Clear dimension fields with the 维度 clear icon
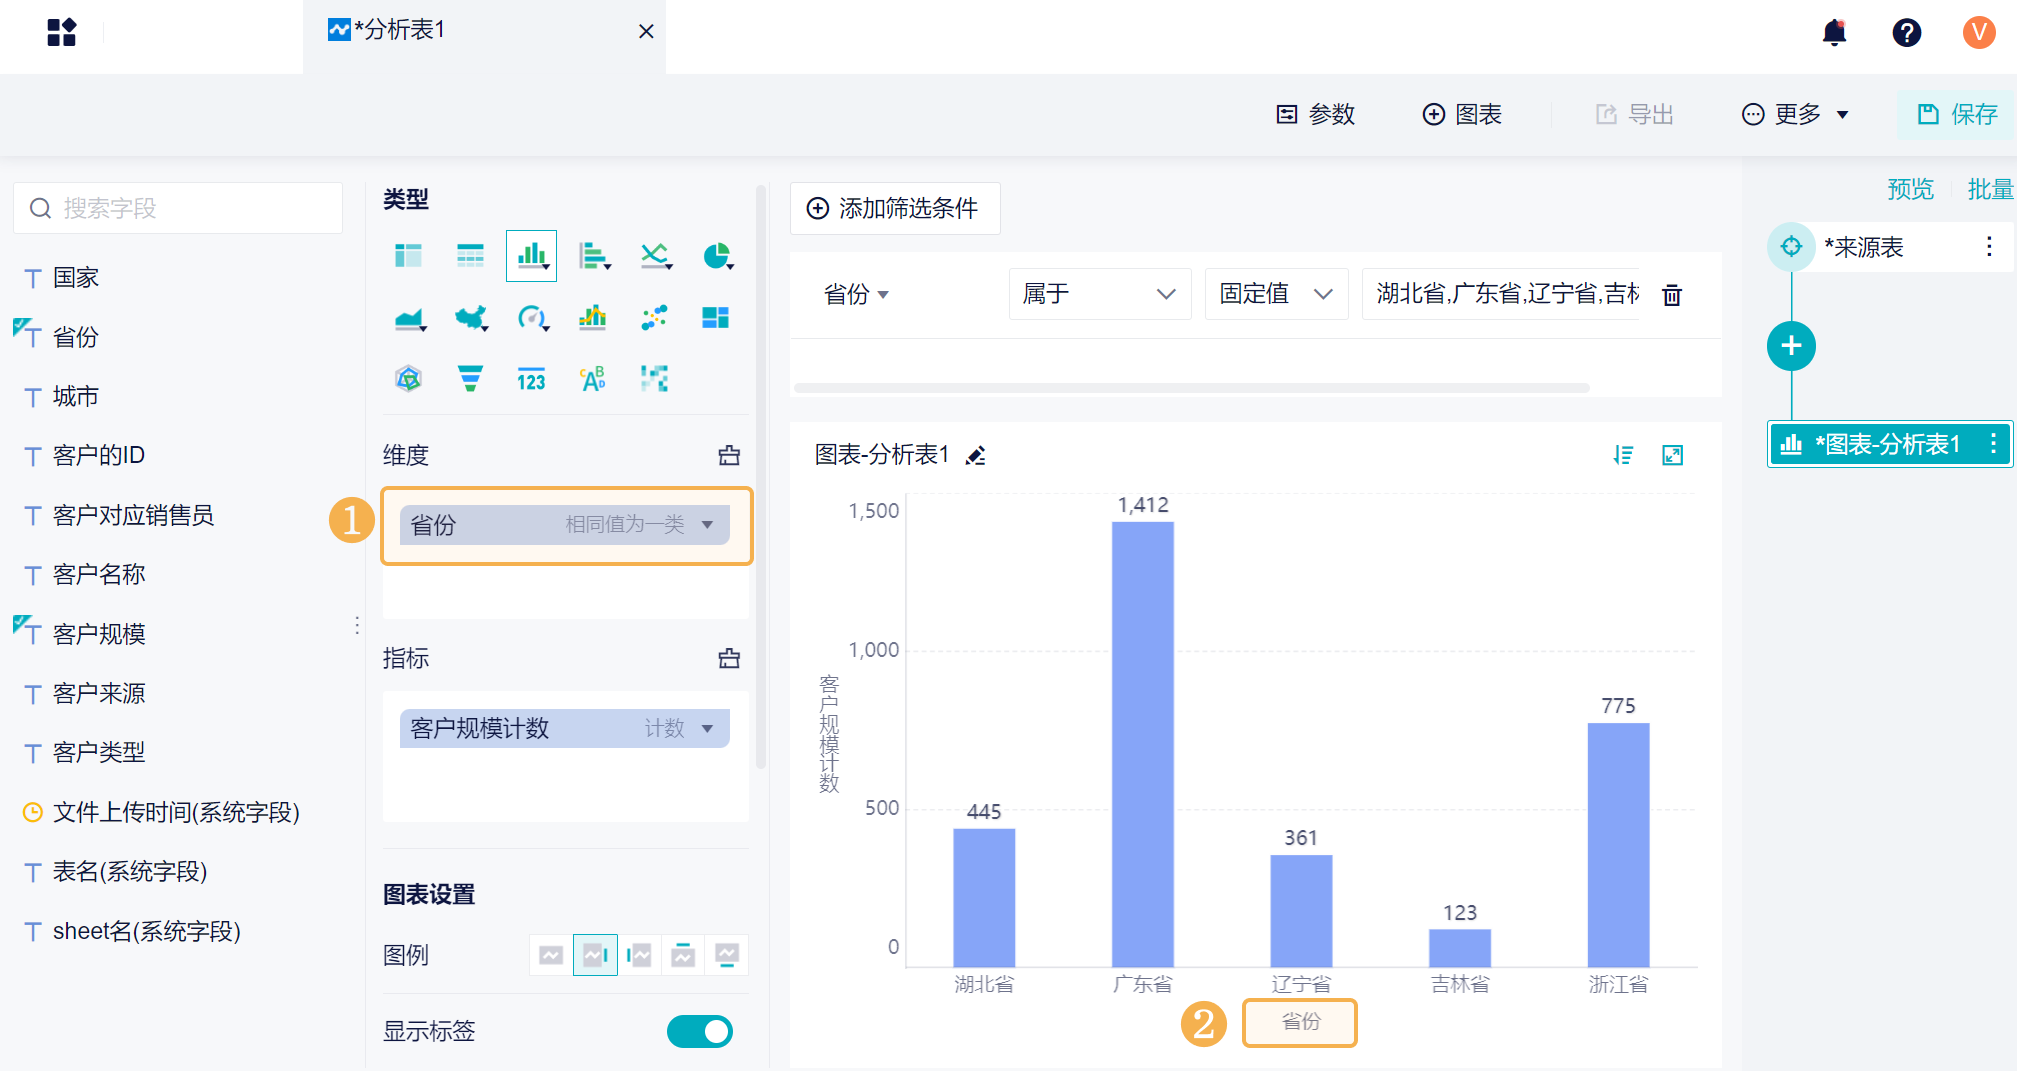The height and width of the screenshot is (1071, 2017). click(729, 456)
